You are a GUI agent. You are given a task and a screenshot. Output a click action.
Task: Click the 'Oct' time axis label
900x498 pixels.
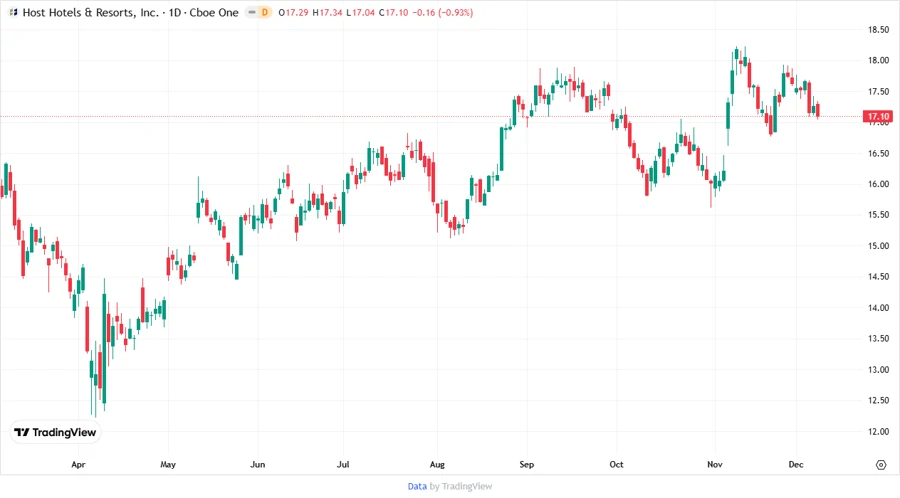(616, 464)
